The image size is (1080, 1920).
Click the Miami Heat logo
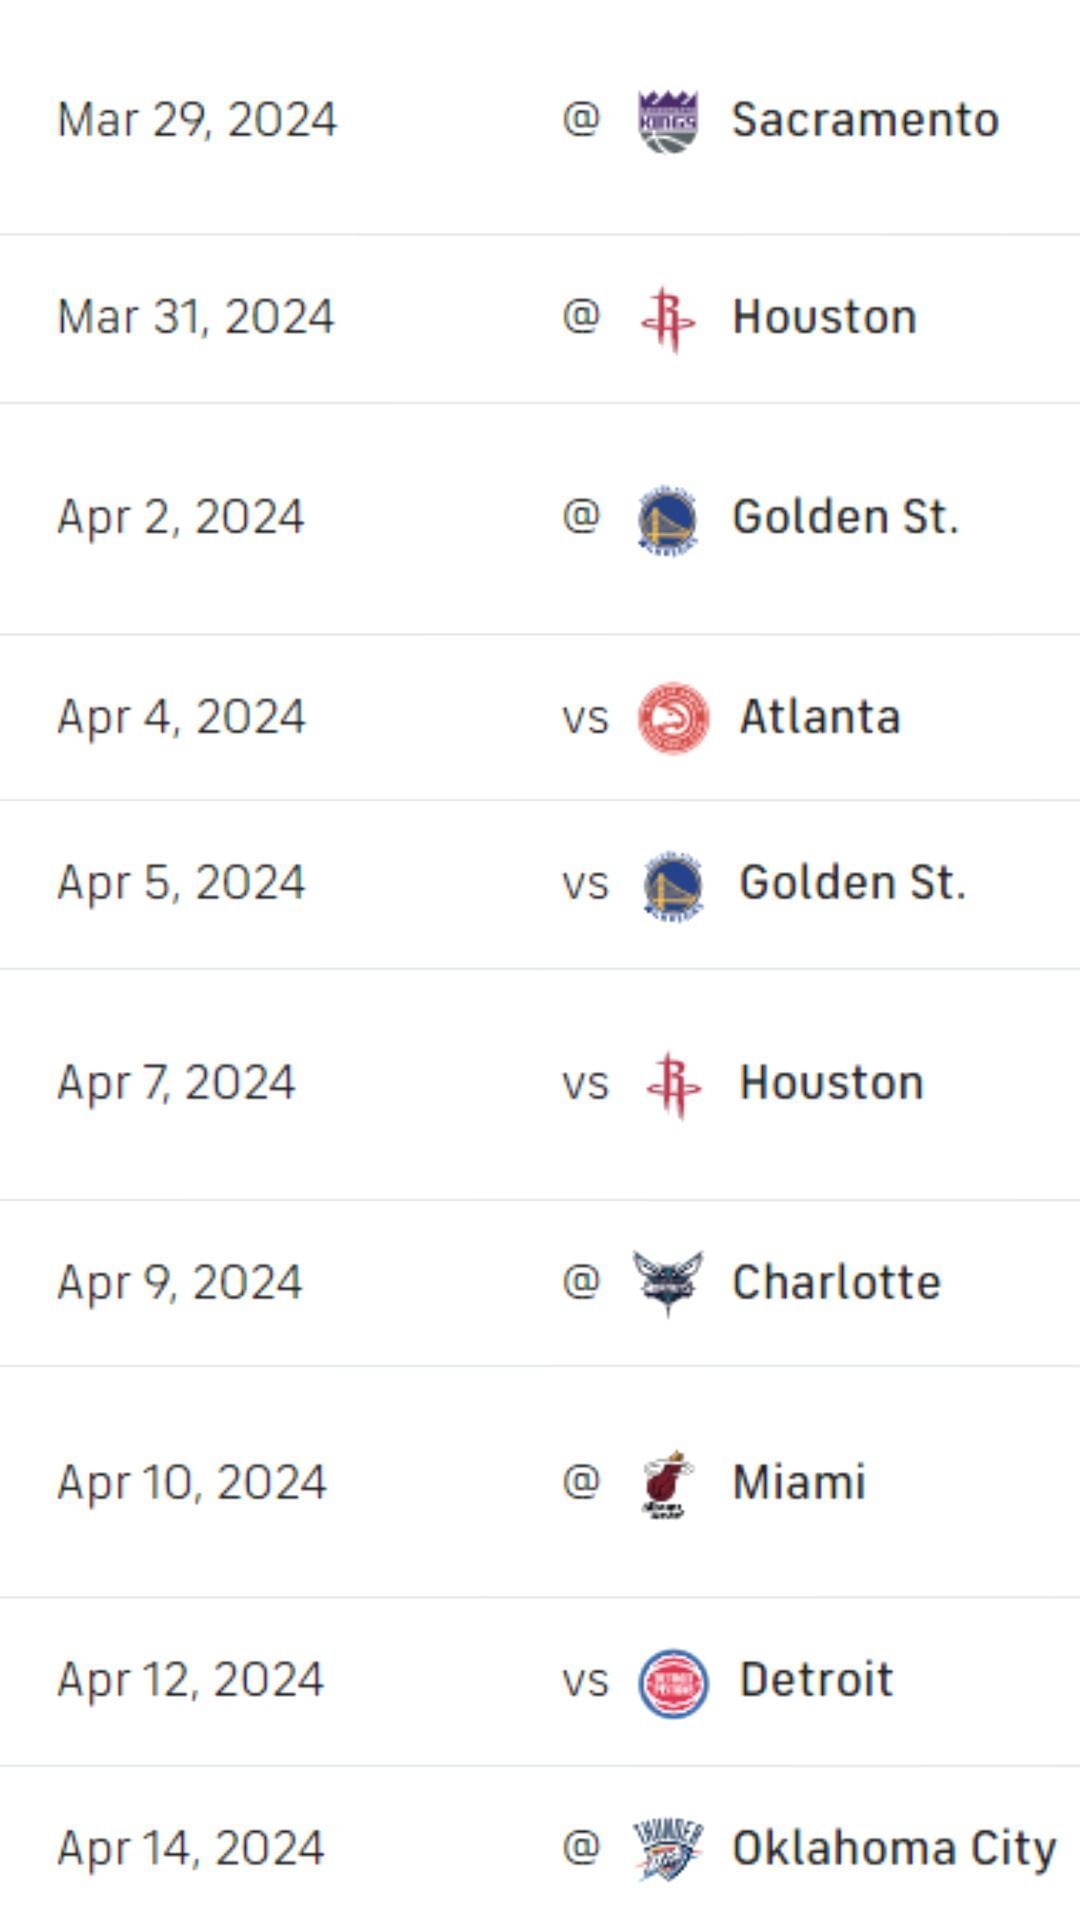click(668, 1483)
